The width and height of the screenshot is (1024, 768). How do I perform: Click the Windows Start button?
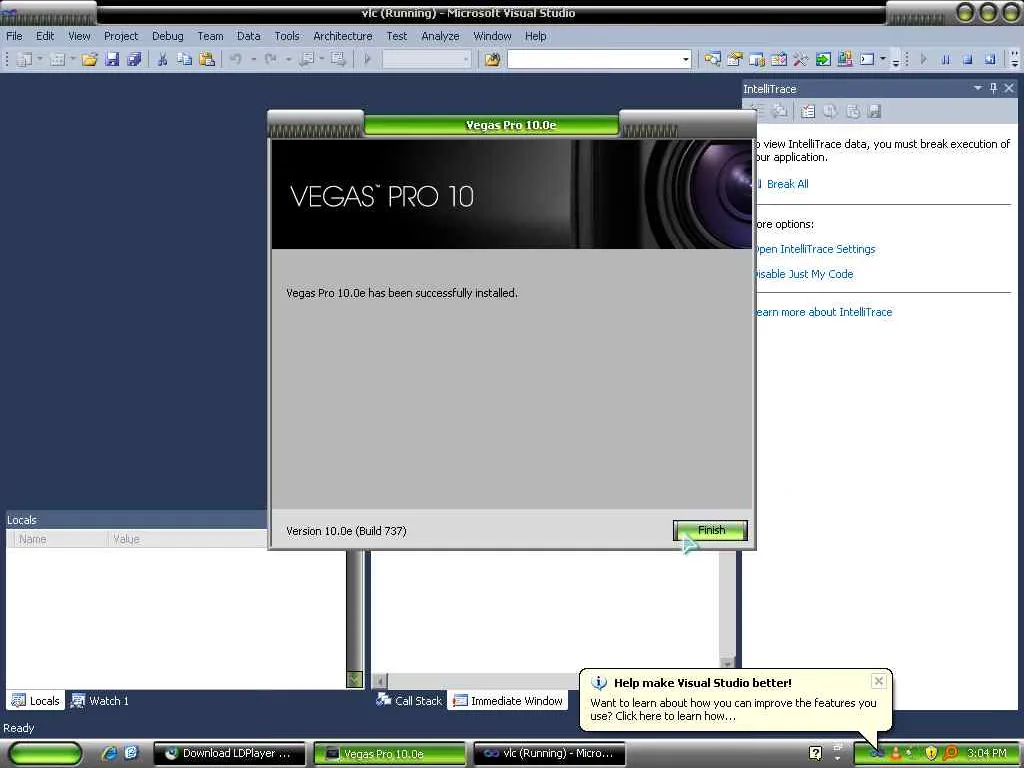pyautogui.click(x=44, y=754)
